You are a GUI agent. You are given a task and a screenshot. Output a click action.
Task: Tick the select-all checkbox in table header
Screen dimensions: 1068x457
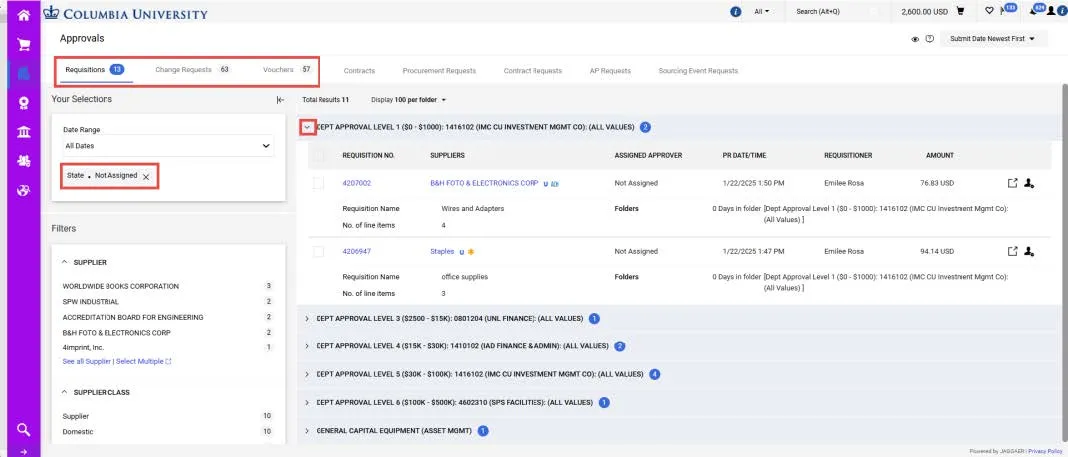click(318, 155)
